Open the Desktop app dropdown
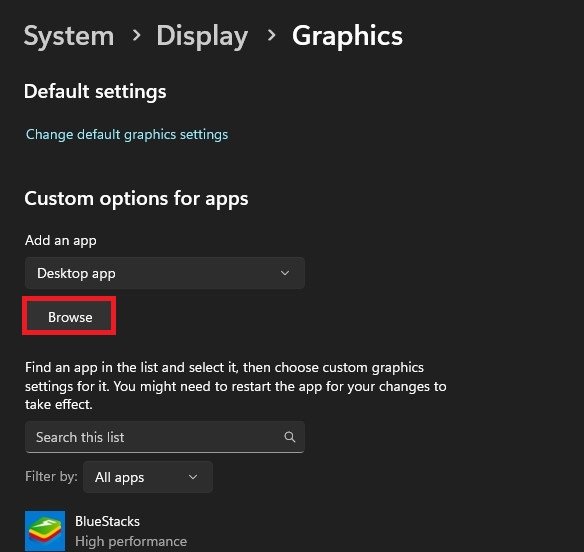The height and width of the screenshot is (552, 584). tap(165, 273)
